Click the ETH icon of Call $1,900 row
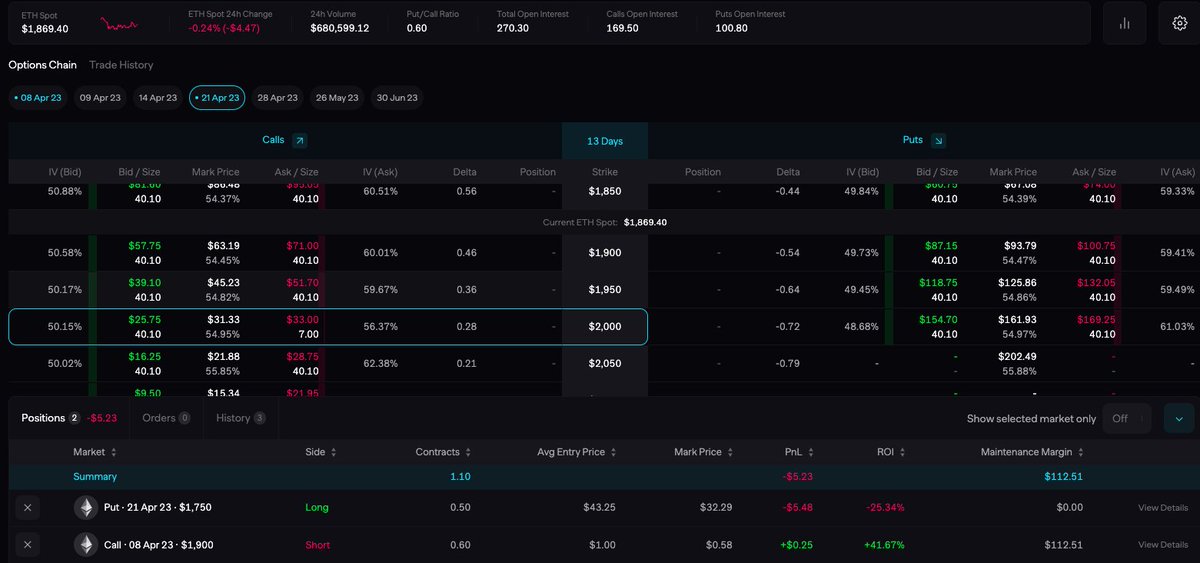1200x563 pixels. [x=86, y=545]
